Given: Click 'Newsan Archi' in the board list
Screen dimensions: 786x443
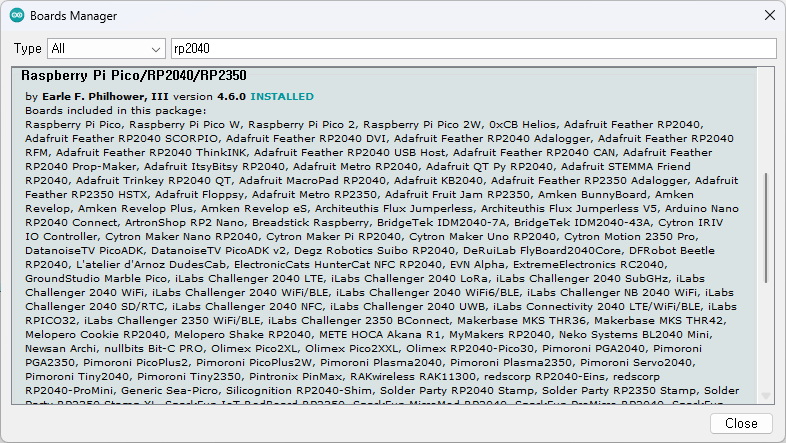Looking at the screenshot, I should pyautogui.click(x=61, y=348).
